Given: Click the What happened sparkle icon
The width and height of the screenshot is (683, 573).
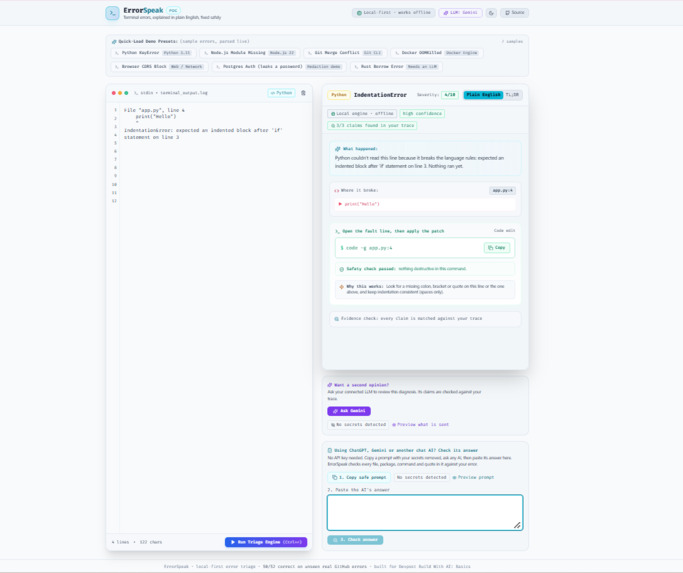Looking at the screenshot, I should coord(337,149).
